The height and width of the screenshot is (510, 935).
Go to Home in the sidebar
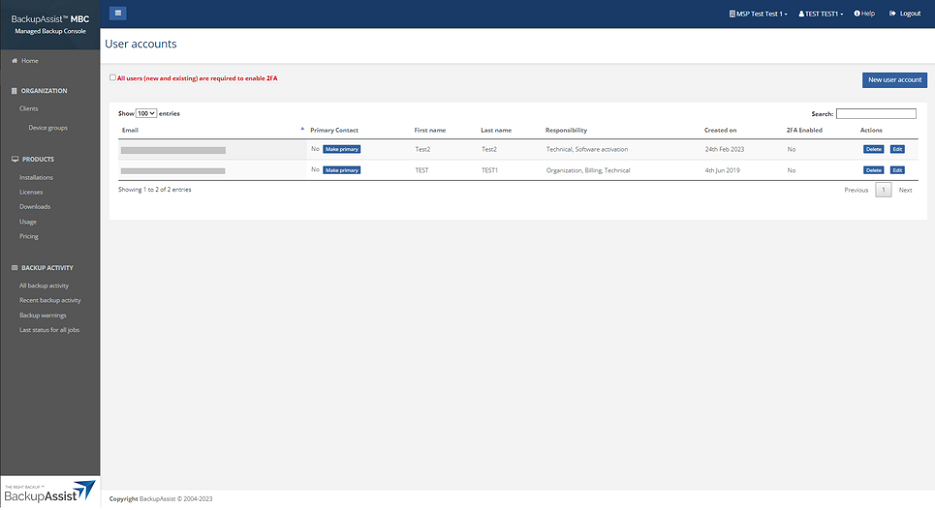click(x=25, y=61)
